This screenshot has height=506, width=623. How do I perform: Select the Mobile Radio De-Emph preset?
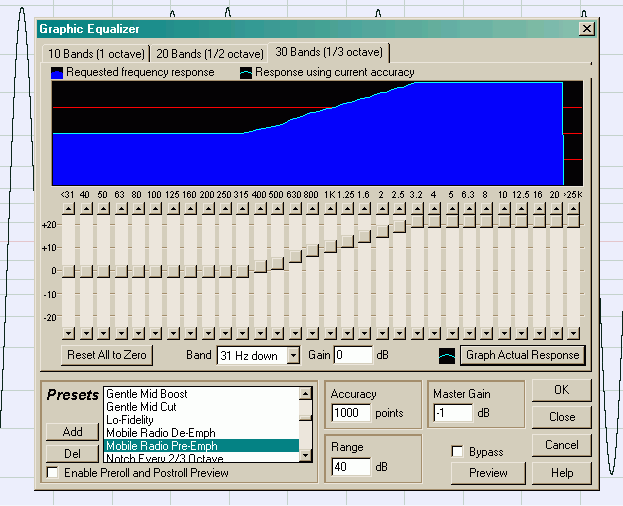click(x=201, y=433)
